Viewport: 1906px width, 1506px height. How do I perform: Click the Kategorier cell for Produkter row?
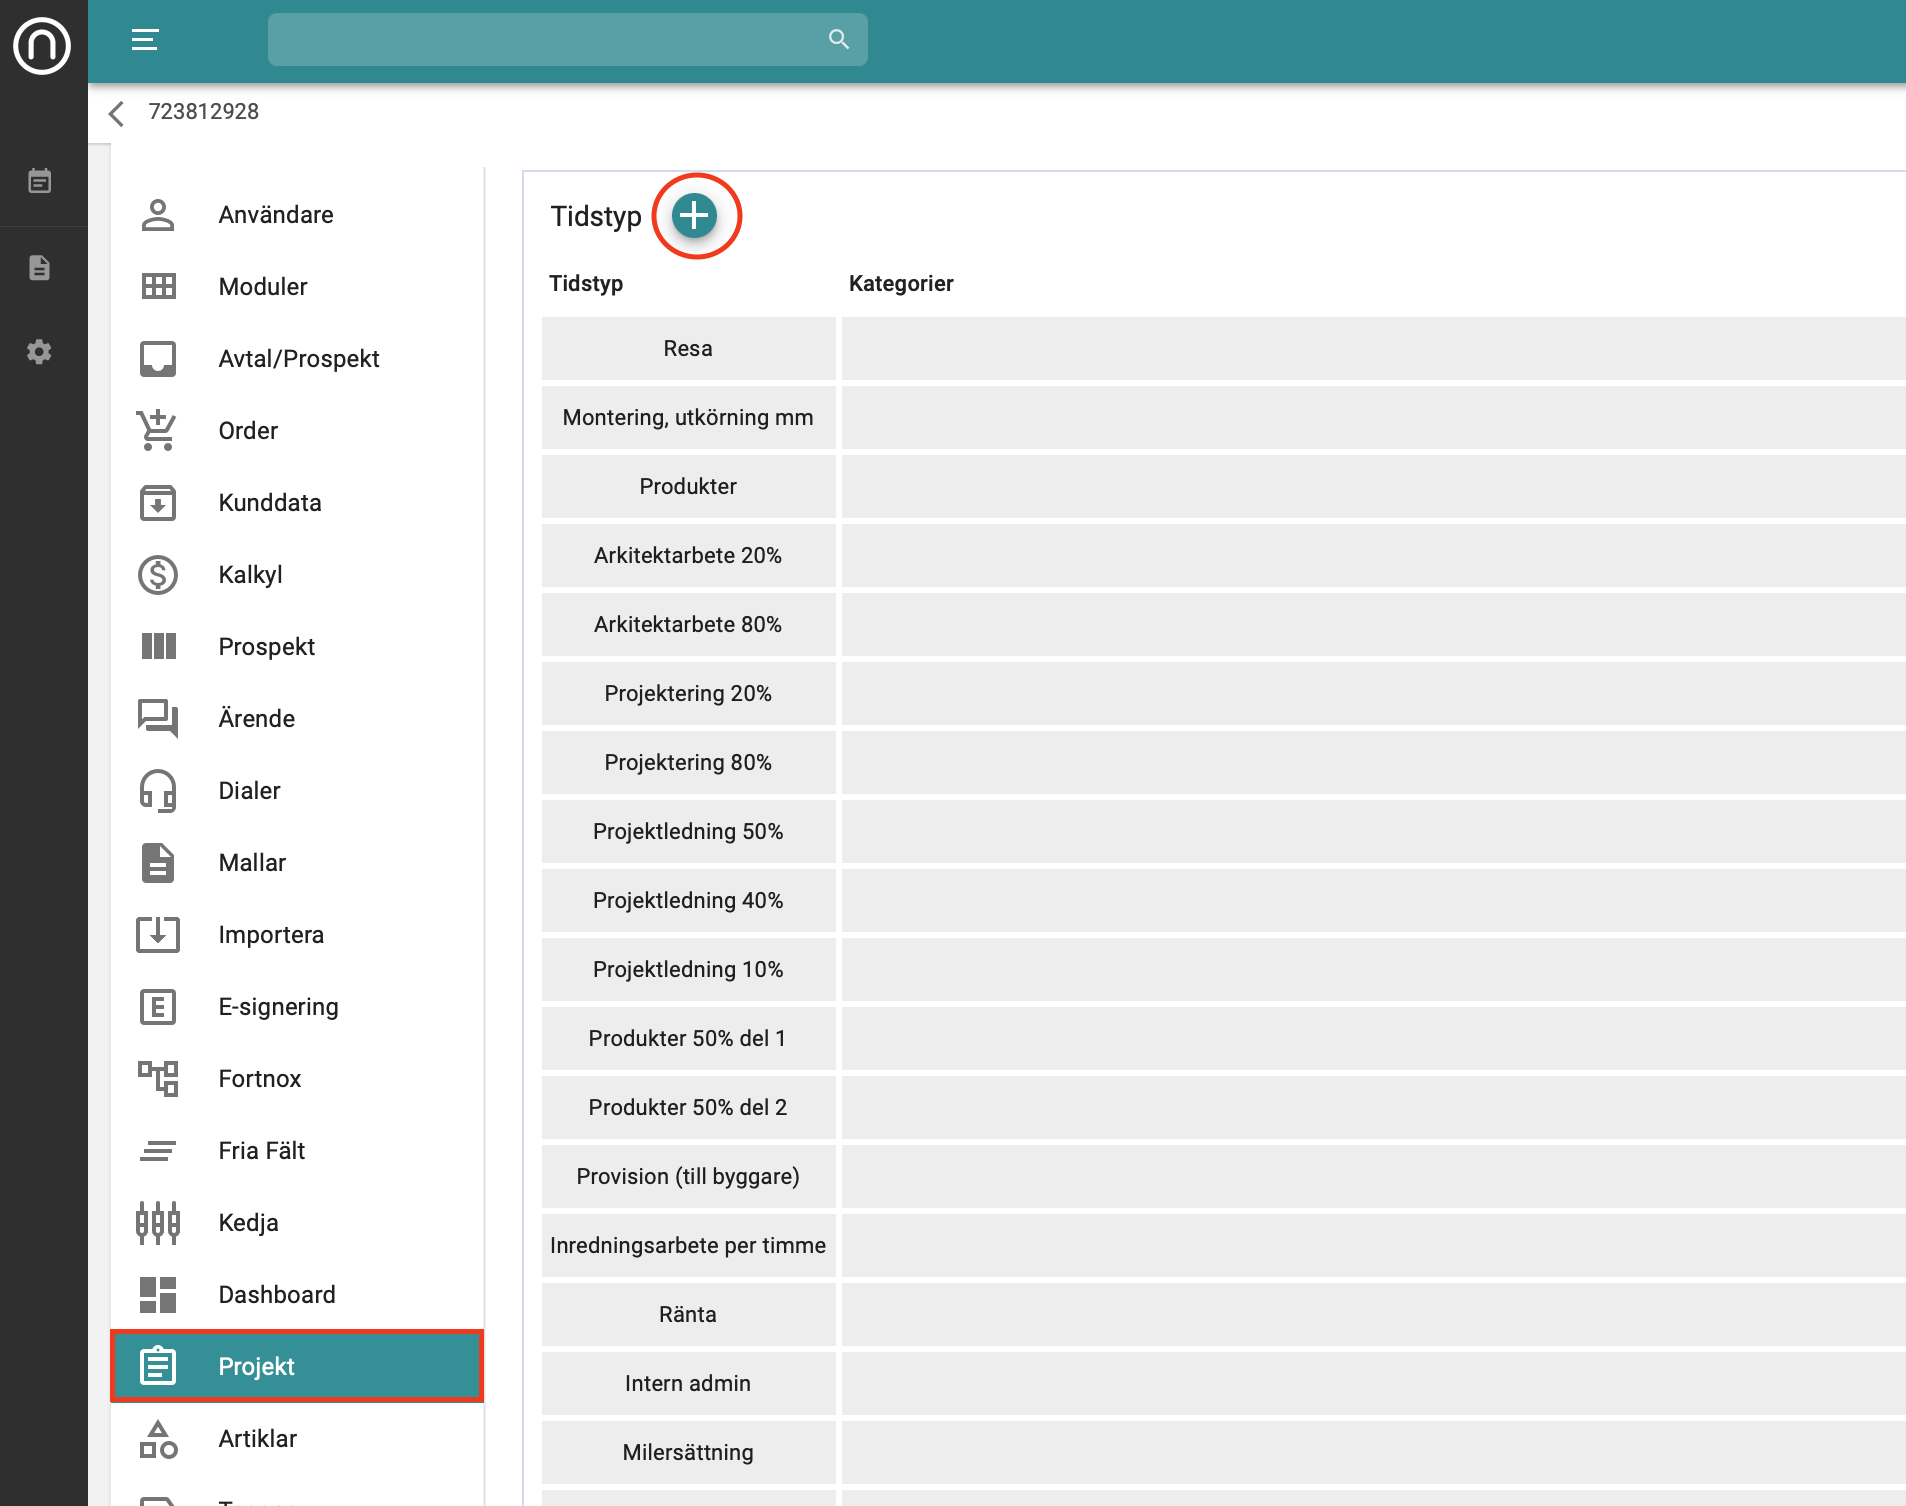1372,487
